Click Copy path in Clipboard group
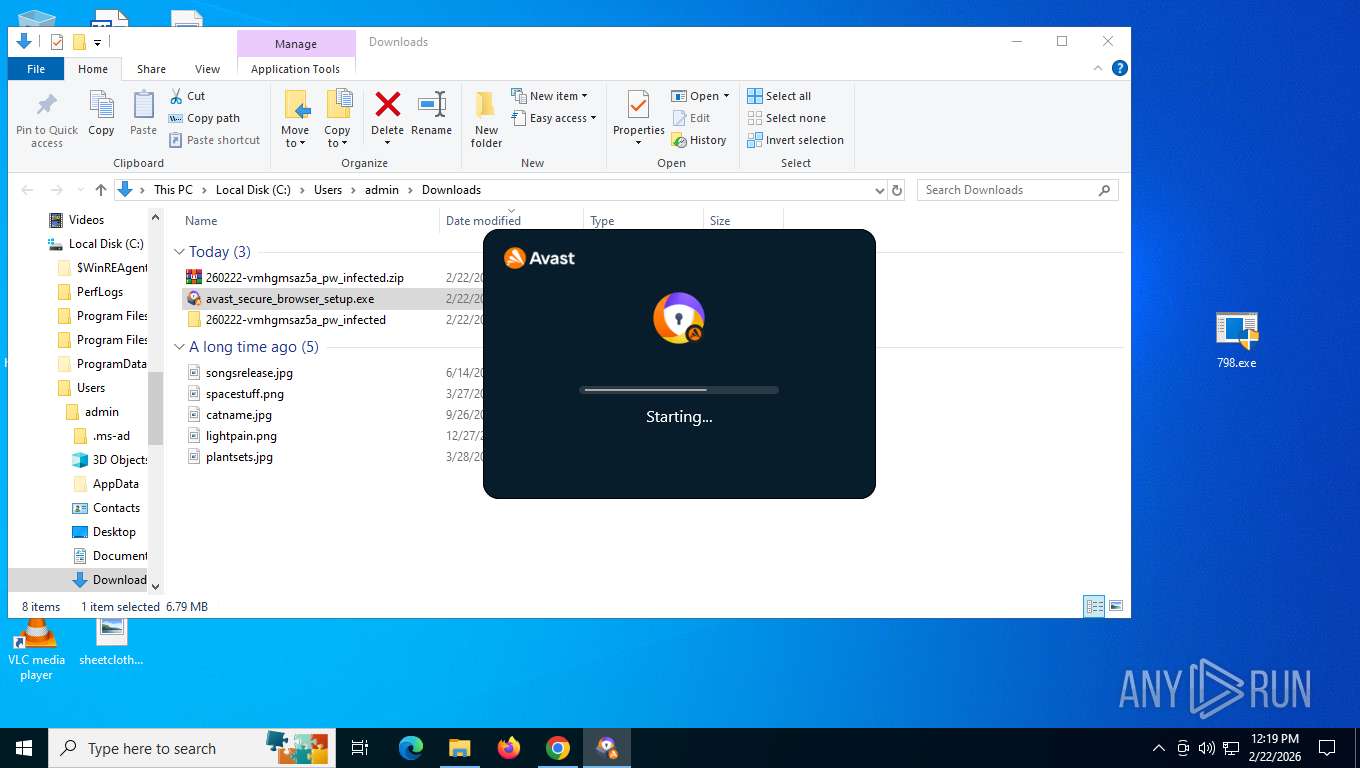1360x768 pixels. pyautogui.click(x=204, y=118)
